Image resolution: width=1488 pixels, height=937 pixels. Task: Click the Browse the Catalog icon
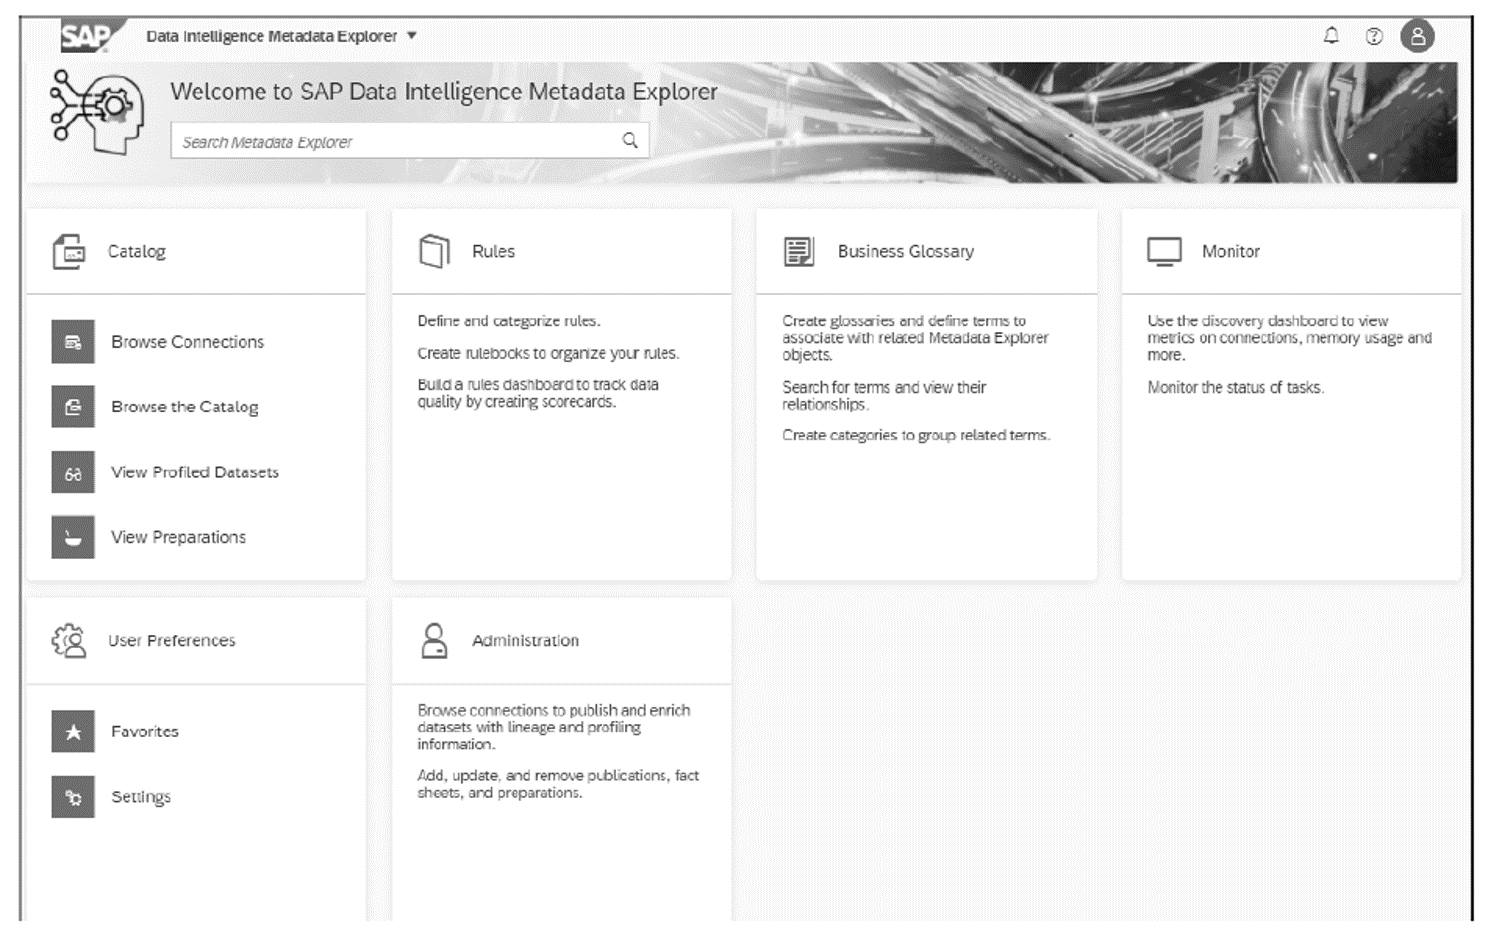coord(73,407)
